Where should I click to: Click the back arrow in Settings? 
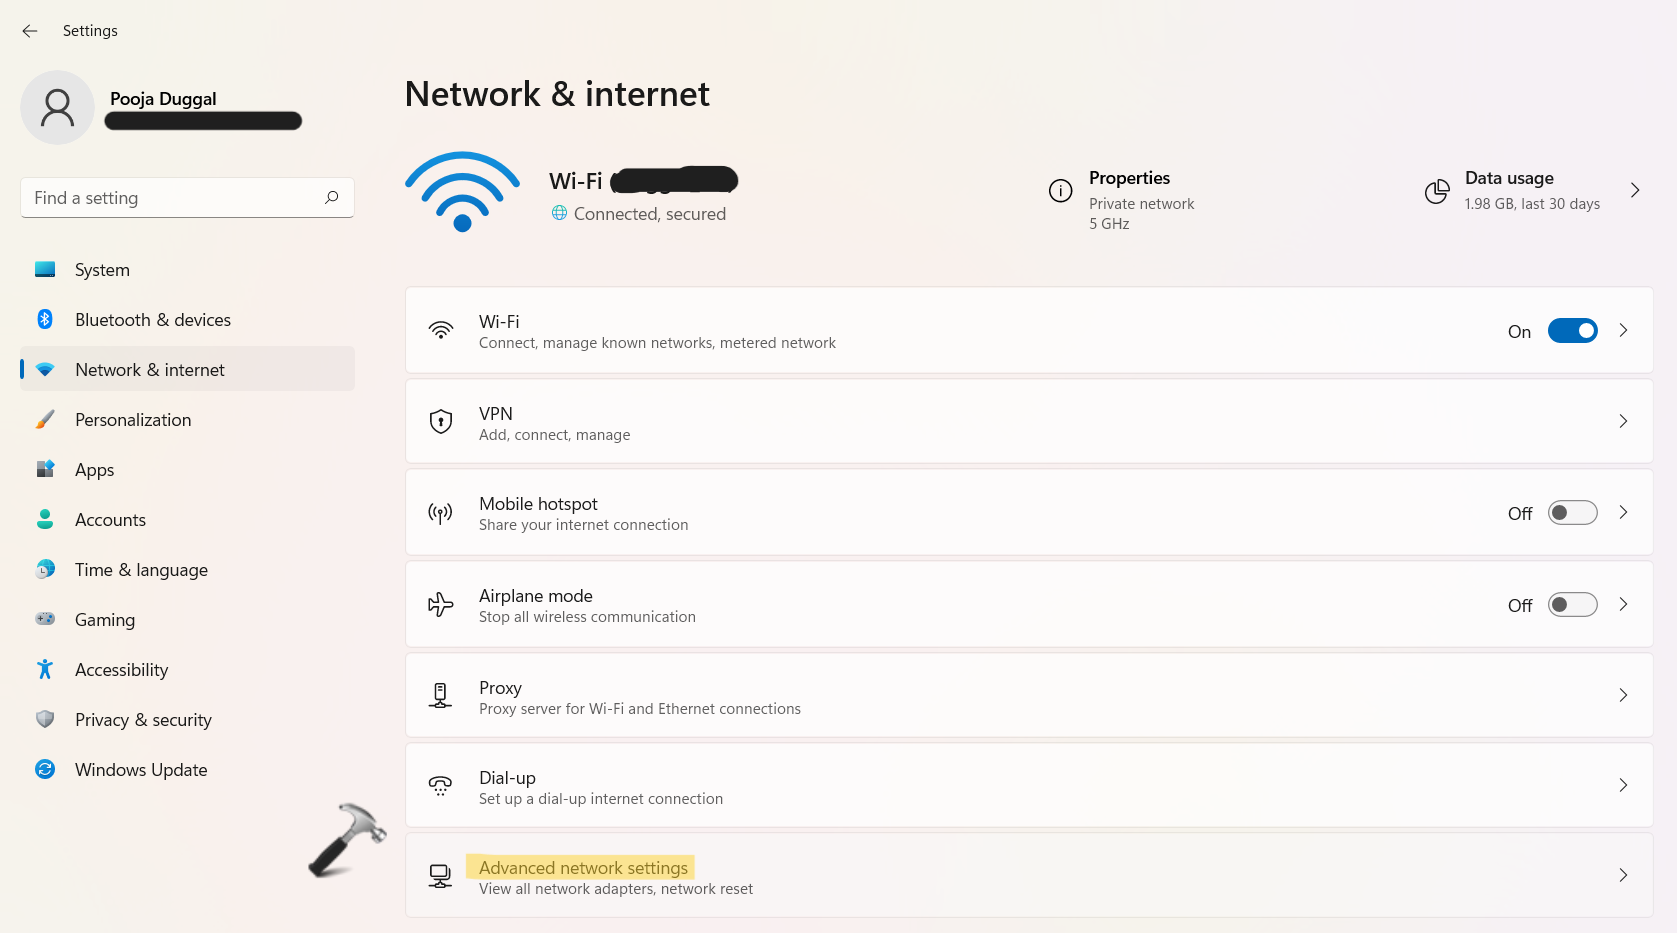[x=30, y=31]
